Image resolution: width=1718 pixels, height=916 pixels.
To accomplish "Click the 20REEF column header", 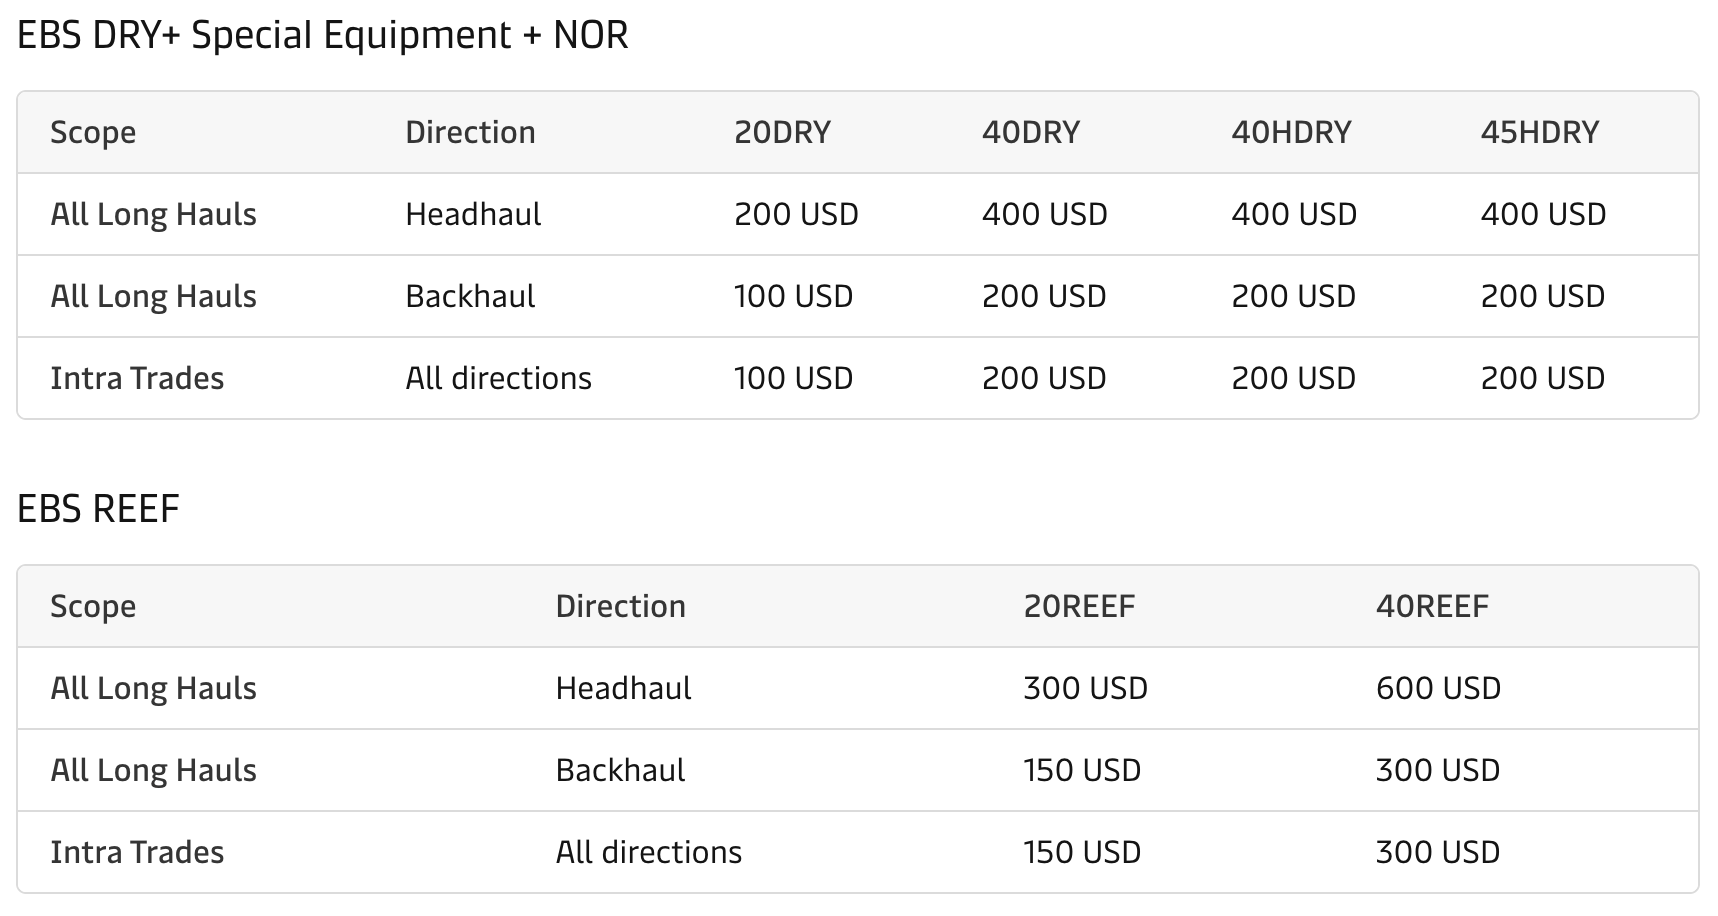I will (x=1079, y=607).
